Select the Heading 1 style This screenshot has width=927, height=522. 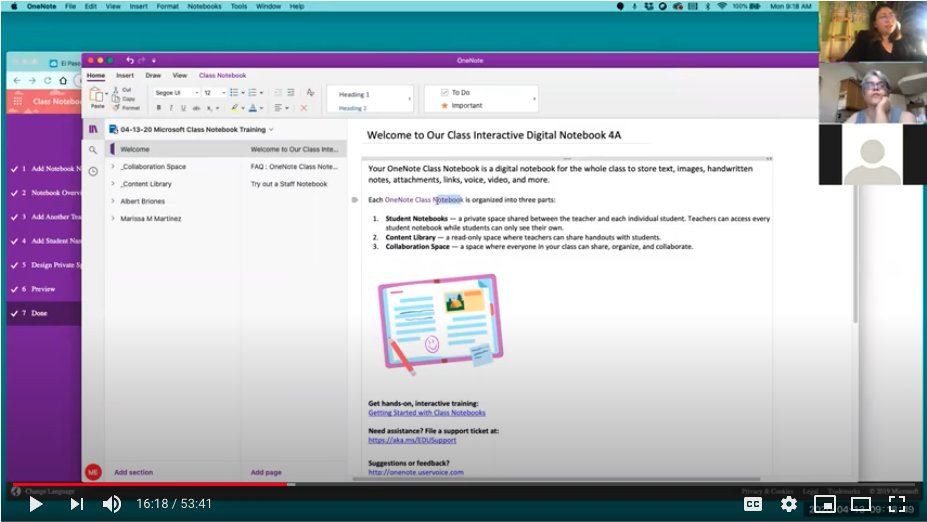(x=354, y=95)
